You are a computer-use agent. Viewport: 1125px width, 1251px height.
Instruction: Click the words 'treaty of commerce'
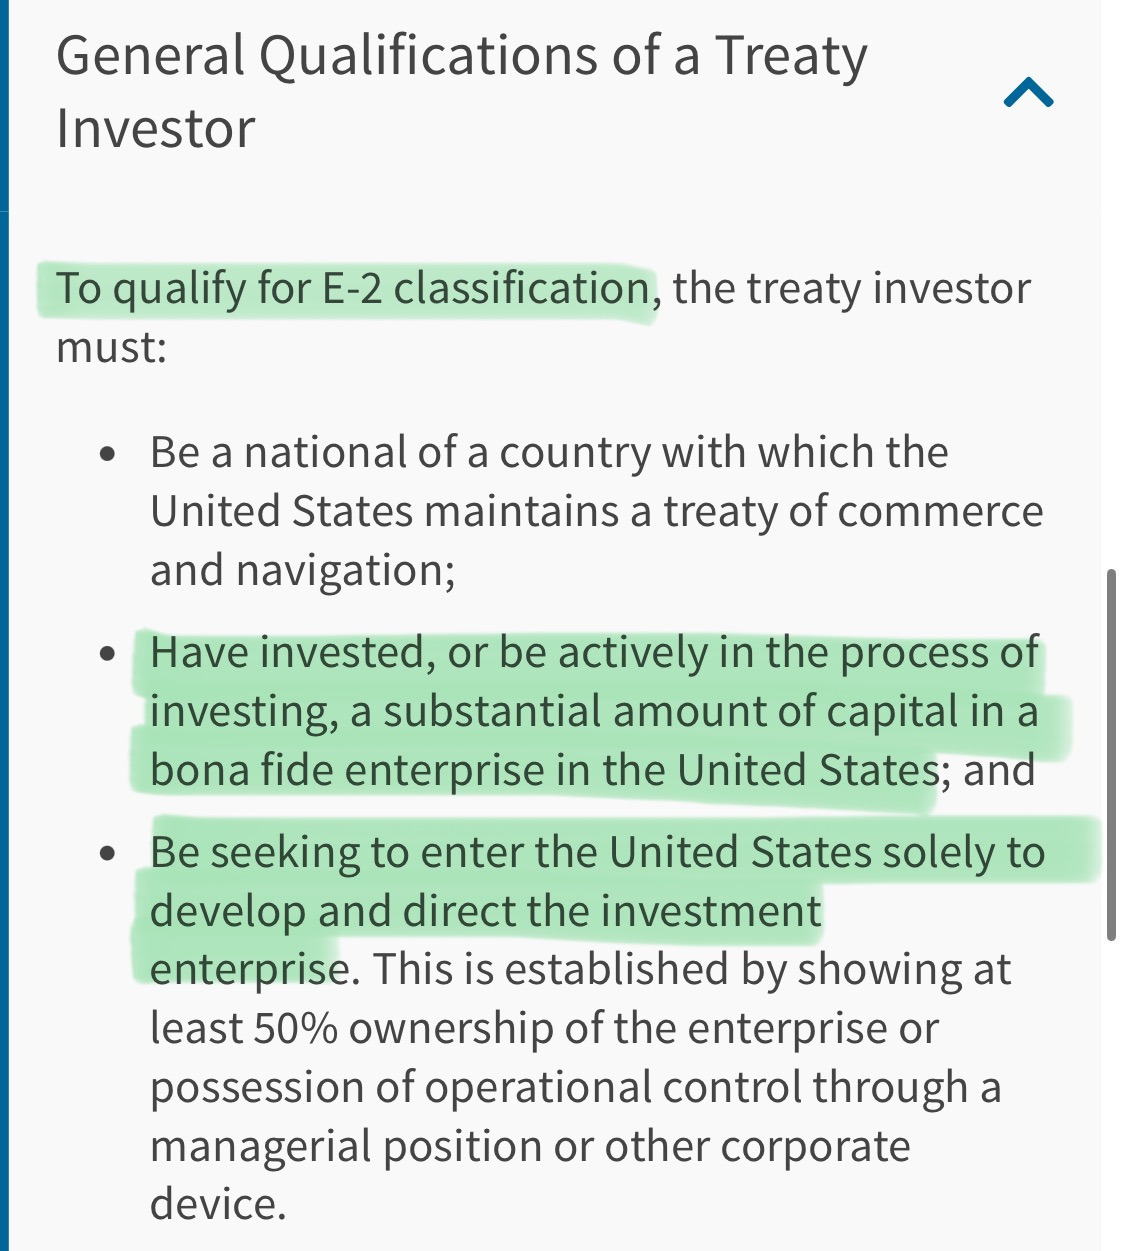pyautogui.click(x=853, y=511)
